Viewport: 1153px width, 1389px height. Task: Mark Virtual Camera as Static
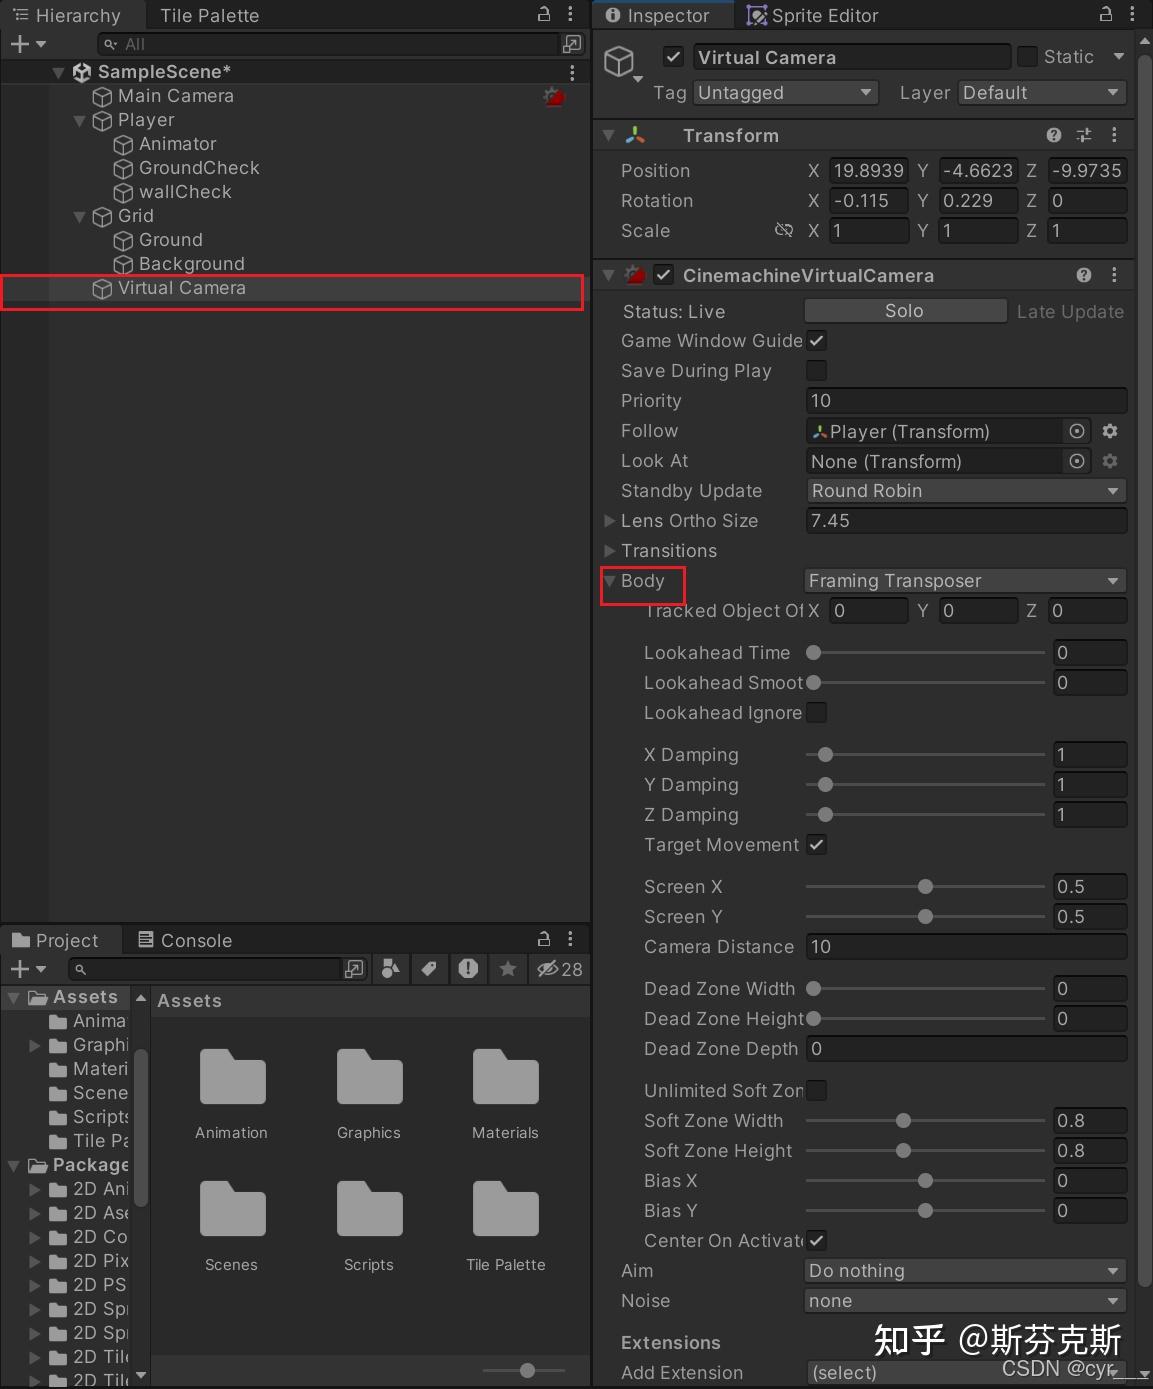pyautogui.click(x=1027, y=56)
